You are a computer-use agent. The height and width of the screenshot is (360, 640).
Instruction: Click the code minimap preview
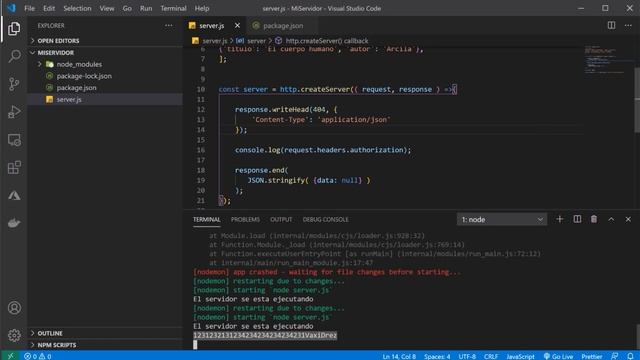tap(608, 59)
